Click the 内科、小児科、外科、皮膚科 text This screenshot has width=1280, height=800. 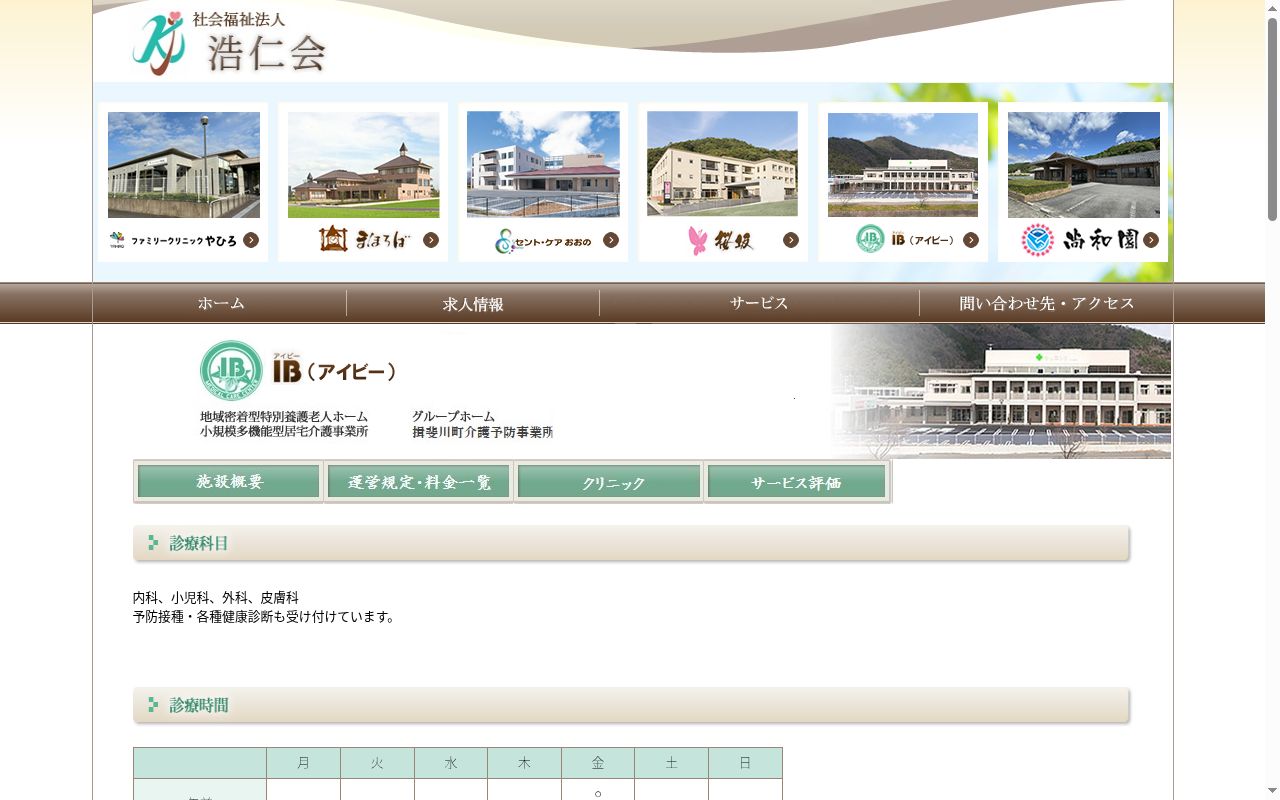point(216,598)
